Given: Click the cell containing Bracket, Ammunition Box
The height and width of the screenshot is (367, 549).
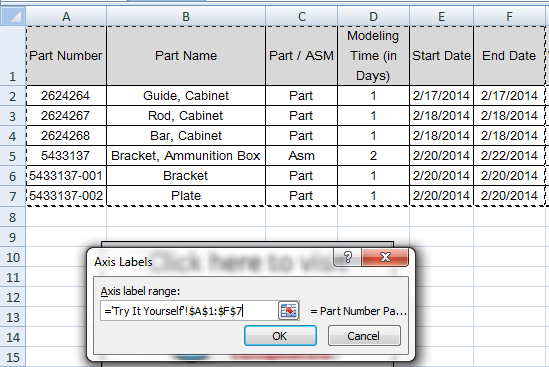Looking at the screenshot, I should (x=186, y=156).
